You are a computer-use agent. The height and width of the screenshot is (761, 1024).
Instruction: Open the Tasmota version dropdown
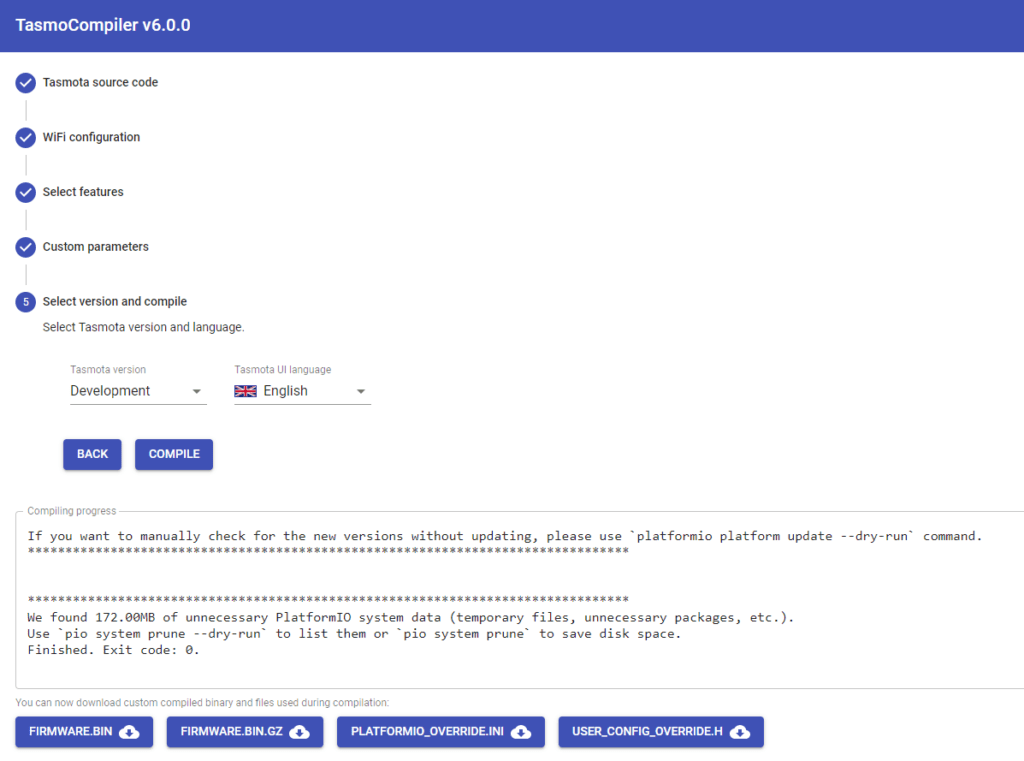(138, 390)
